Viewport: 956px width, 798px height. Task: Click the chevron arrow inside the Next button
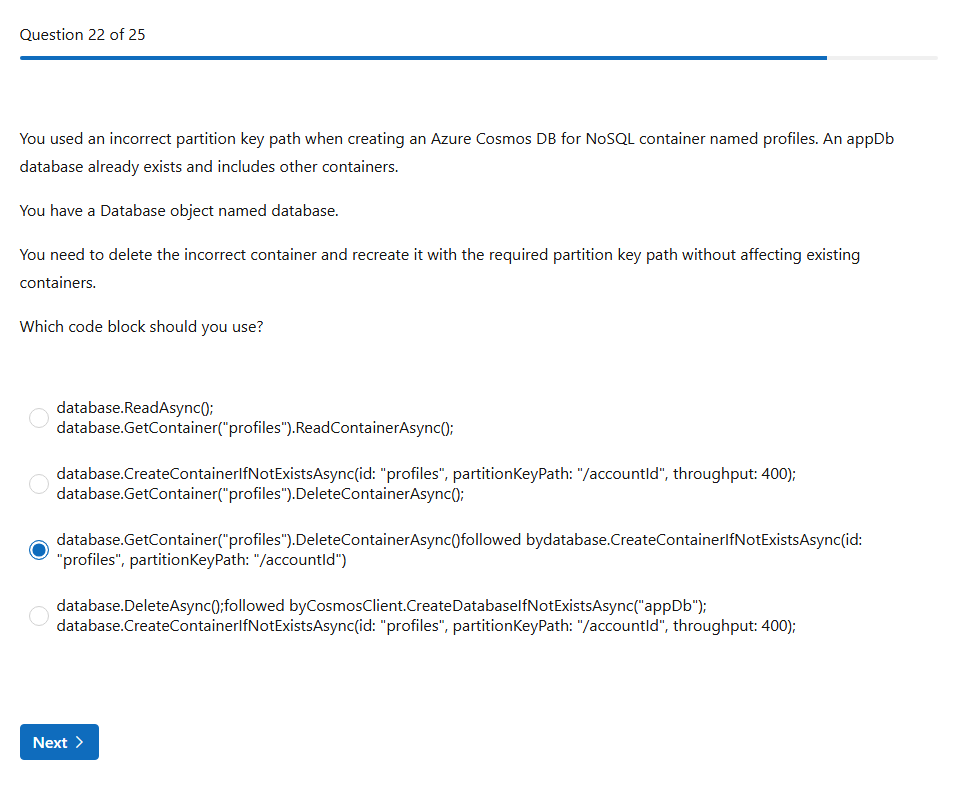click(x=80, y=742)
